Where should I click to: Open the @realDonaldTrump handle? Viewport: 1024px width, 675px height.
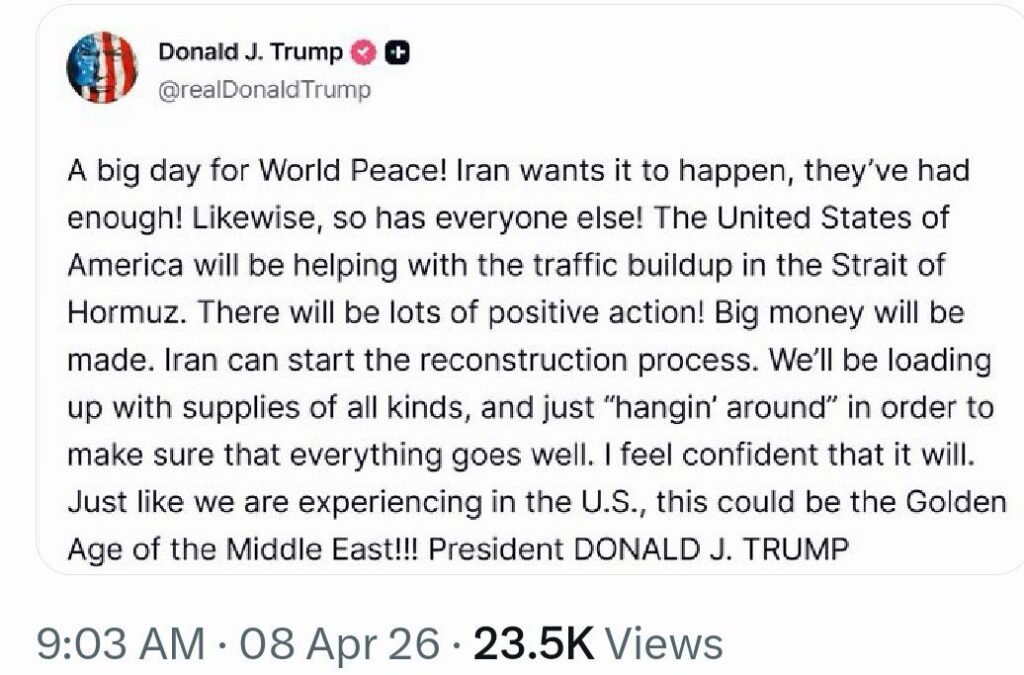[x=265, y=90]
